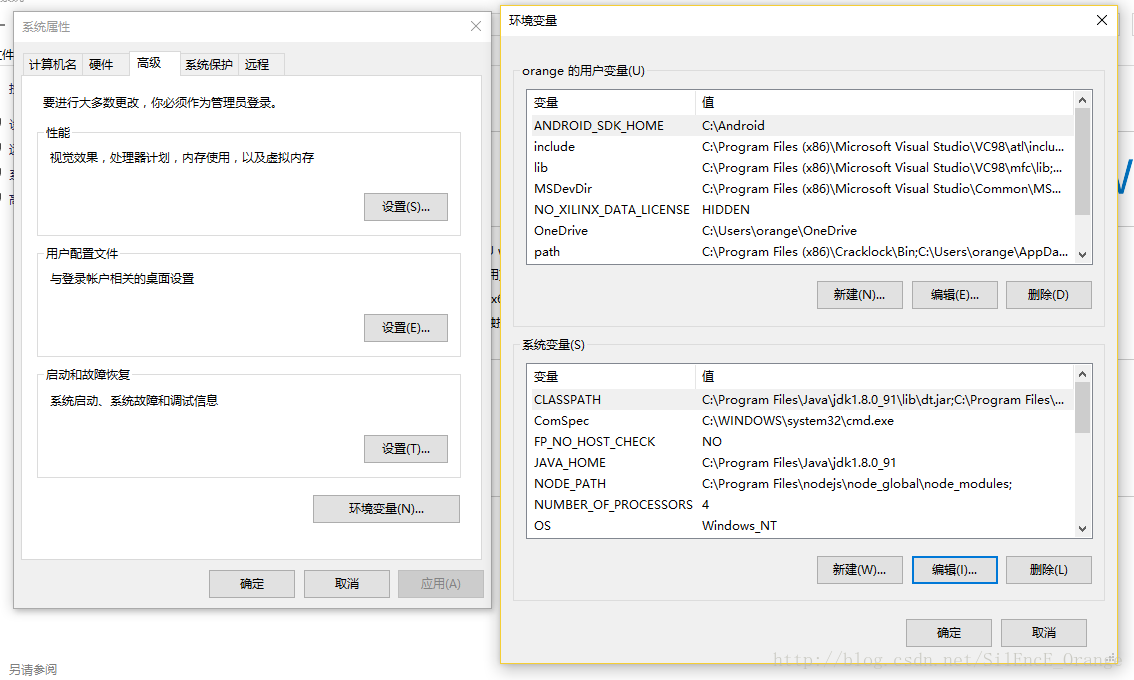Screen dimensions: 1134x680
Task: Open the 硬件 tab
Action: point(102,65)
